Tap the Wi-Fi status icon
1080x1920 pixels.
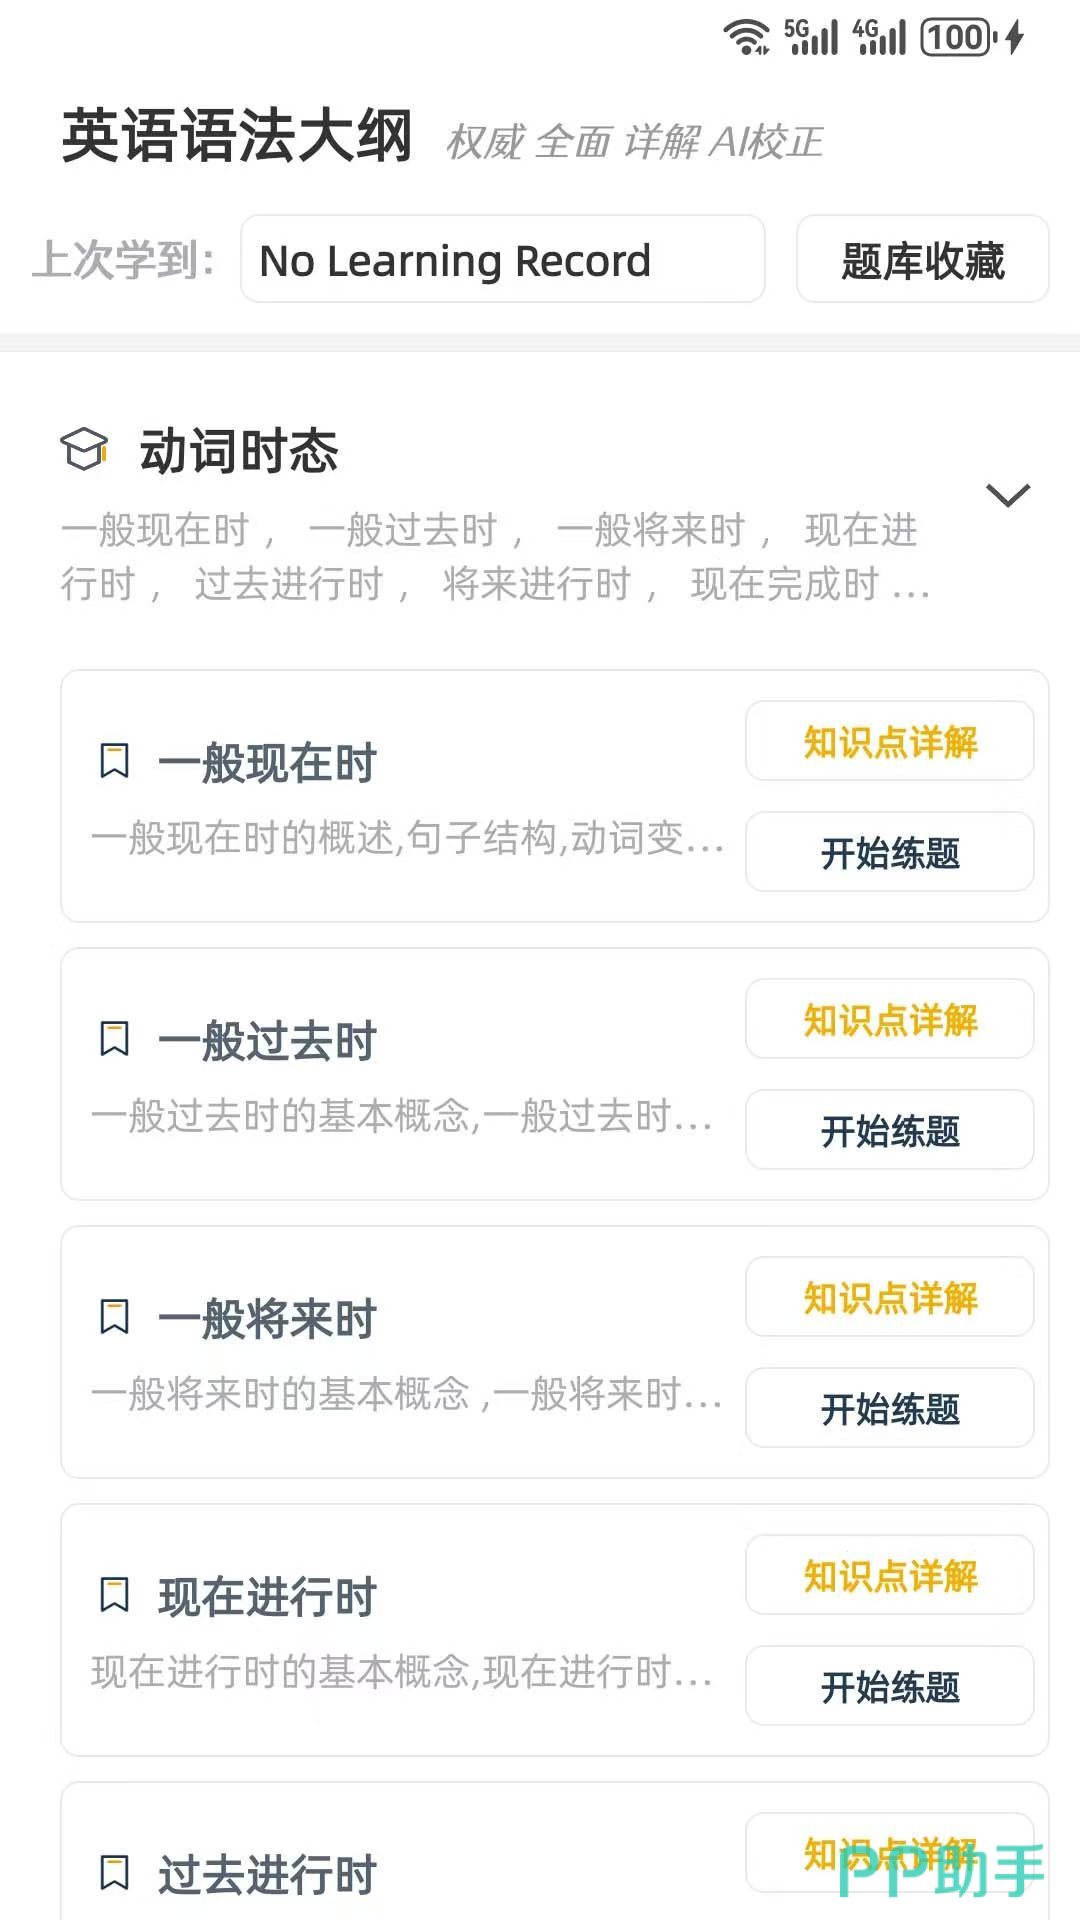point(746,38)
